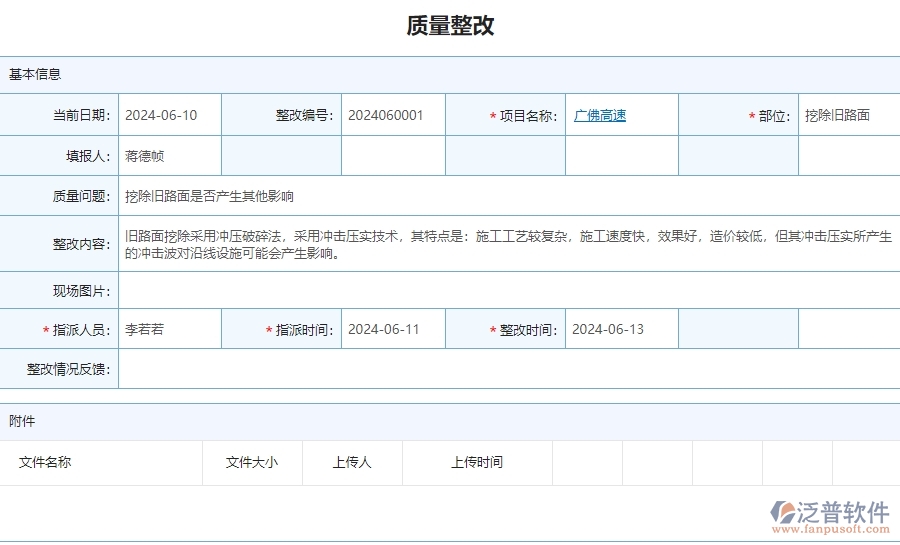Image resolution: width=900 pixels, height=545 pixels.
Task: Click the 填报人 field 蒋德帧
Action: pyautogui.click(x=169, y=156)
